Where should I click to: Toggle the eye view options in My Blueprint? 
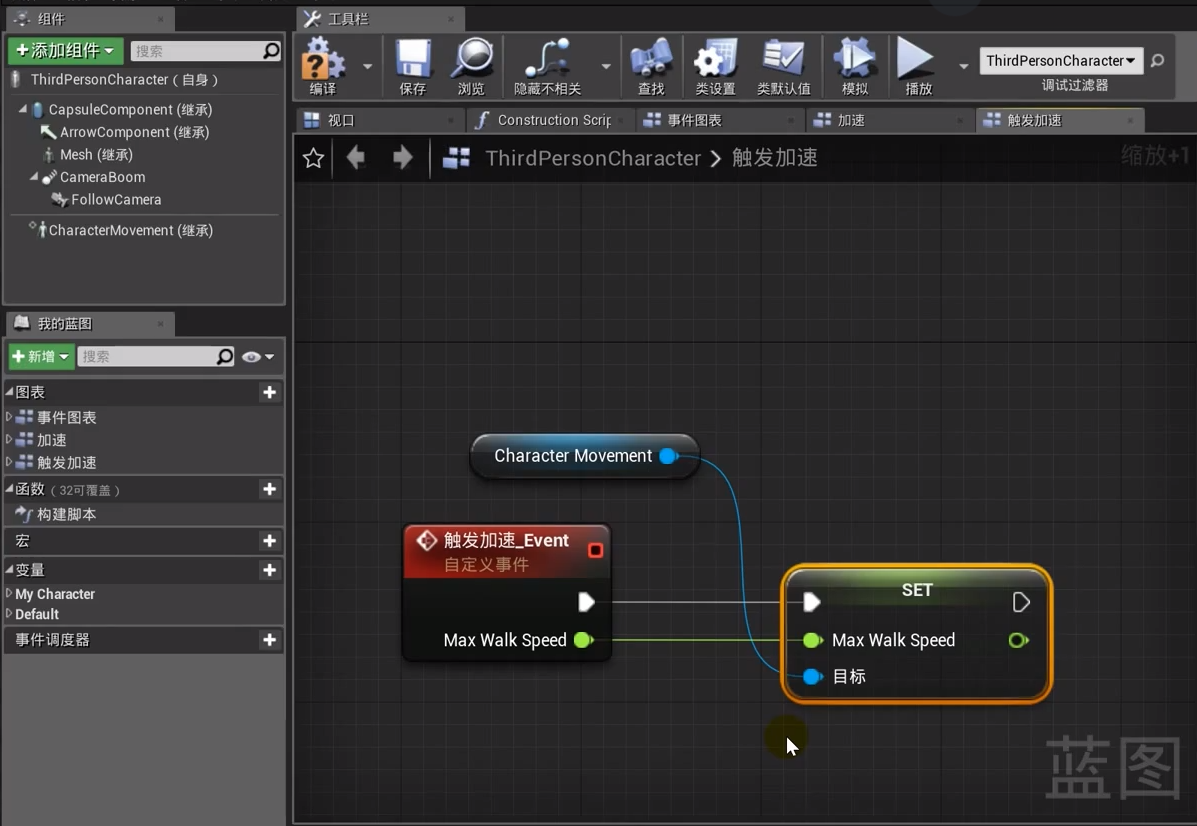point(257,357)
